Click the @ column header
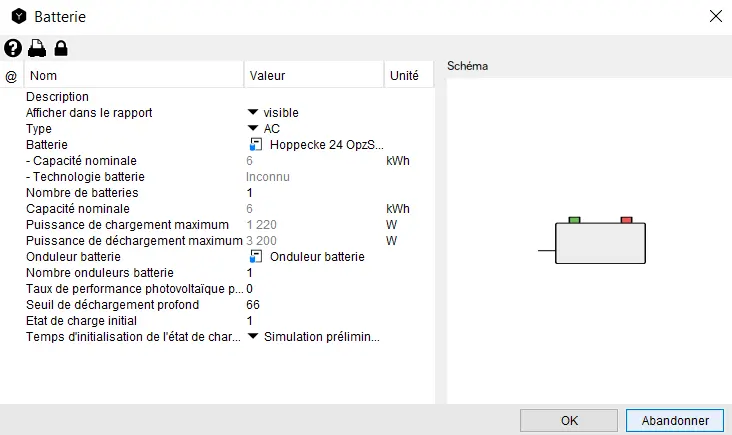Image resolution: width=732 pixels, height=435 pixels. [x=12, y=76]
